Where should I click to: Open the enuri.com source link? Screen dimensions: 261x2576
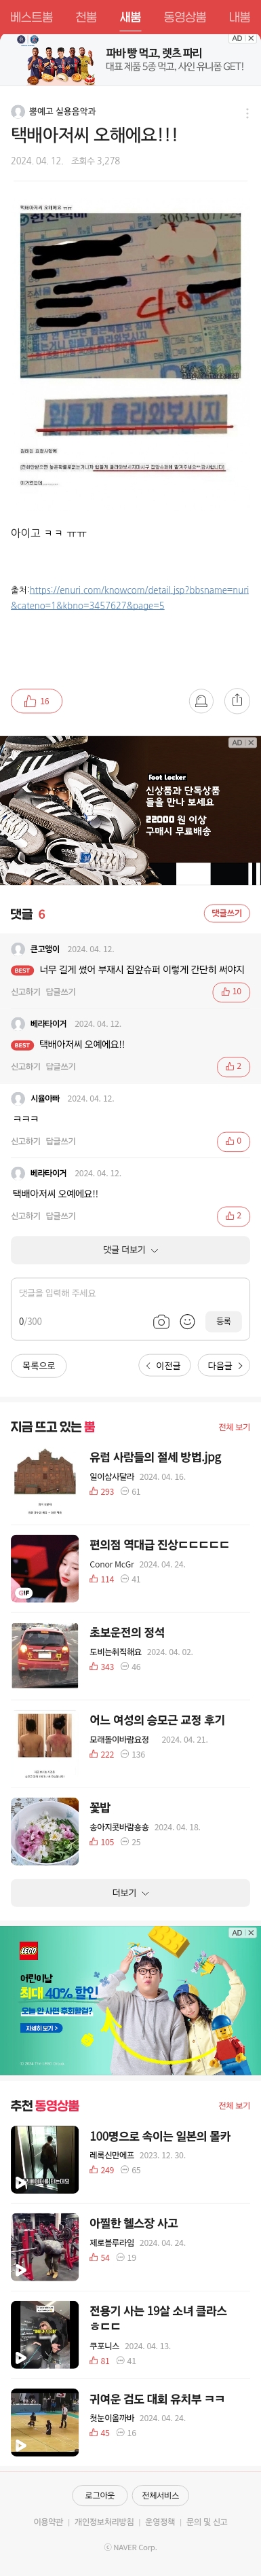tap(130, 597)
